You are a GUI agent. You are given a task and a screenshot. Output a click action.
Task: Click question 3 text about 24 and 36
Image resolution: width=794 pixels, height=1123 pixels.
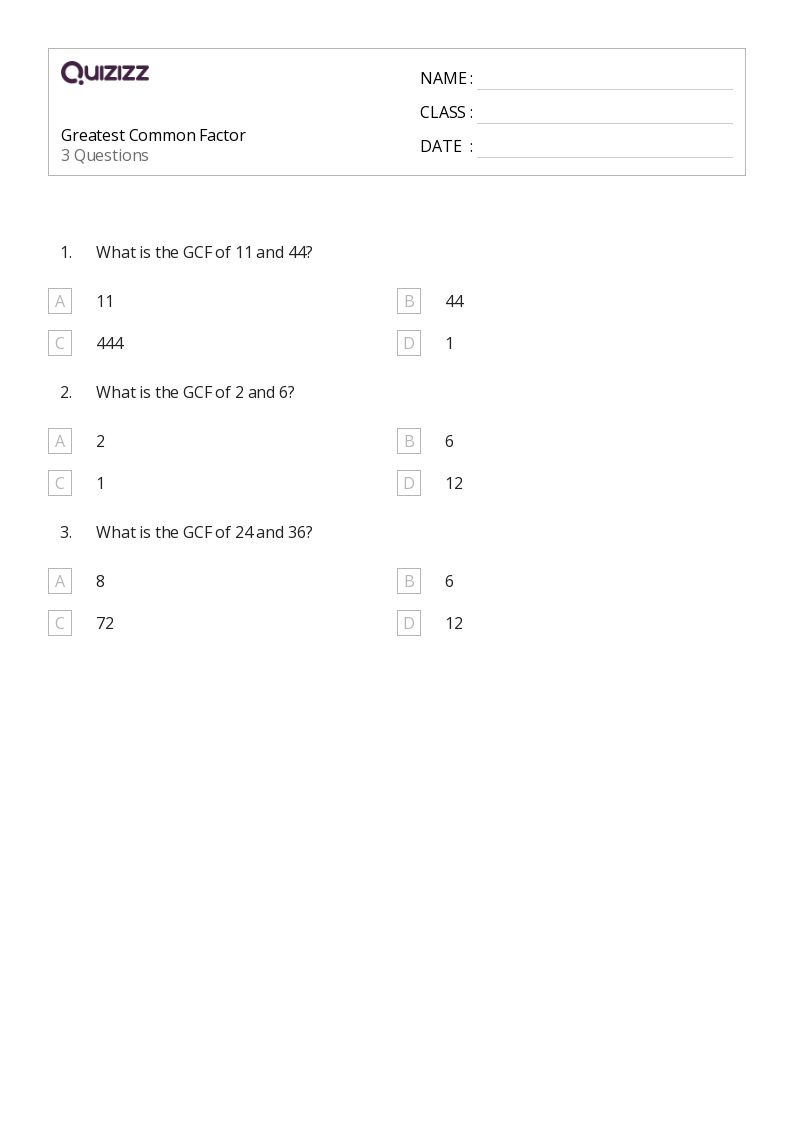(204, 532)
